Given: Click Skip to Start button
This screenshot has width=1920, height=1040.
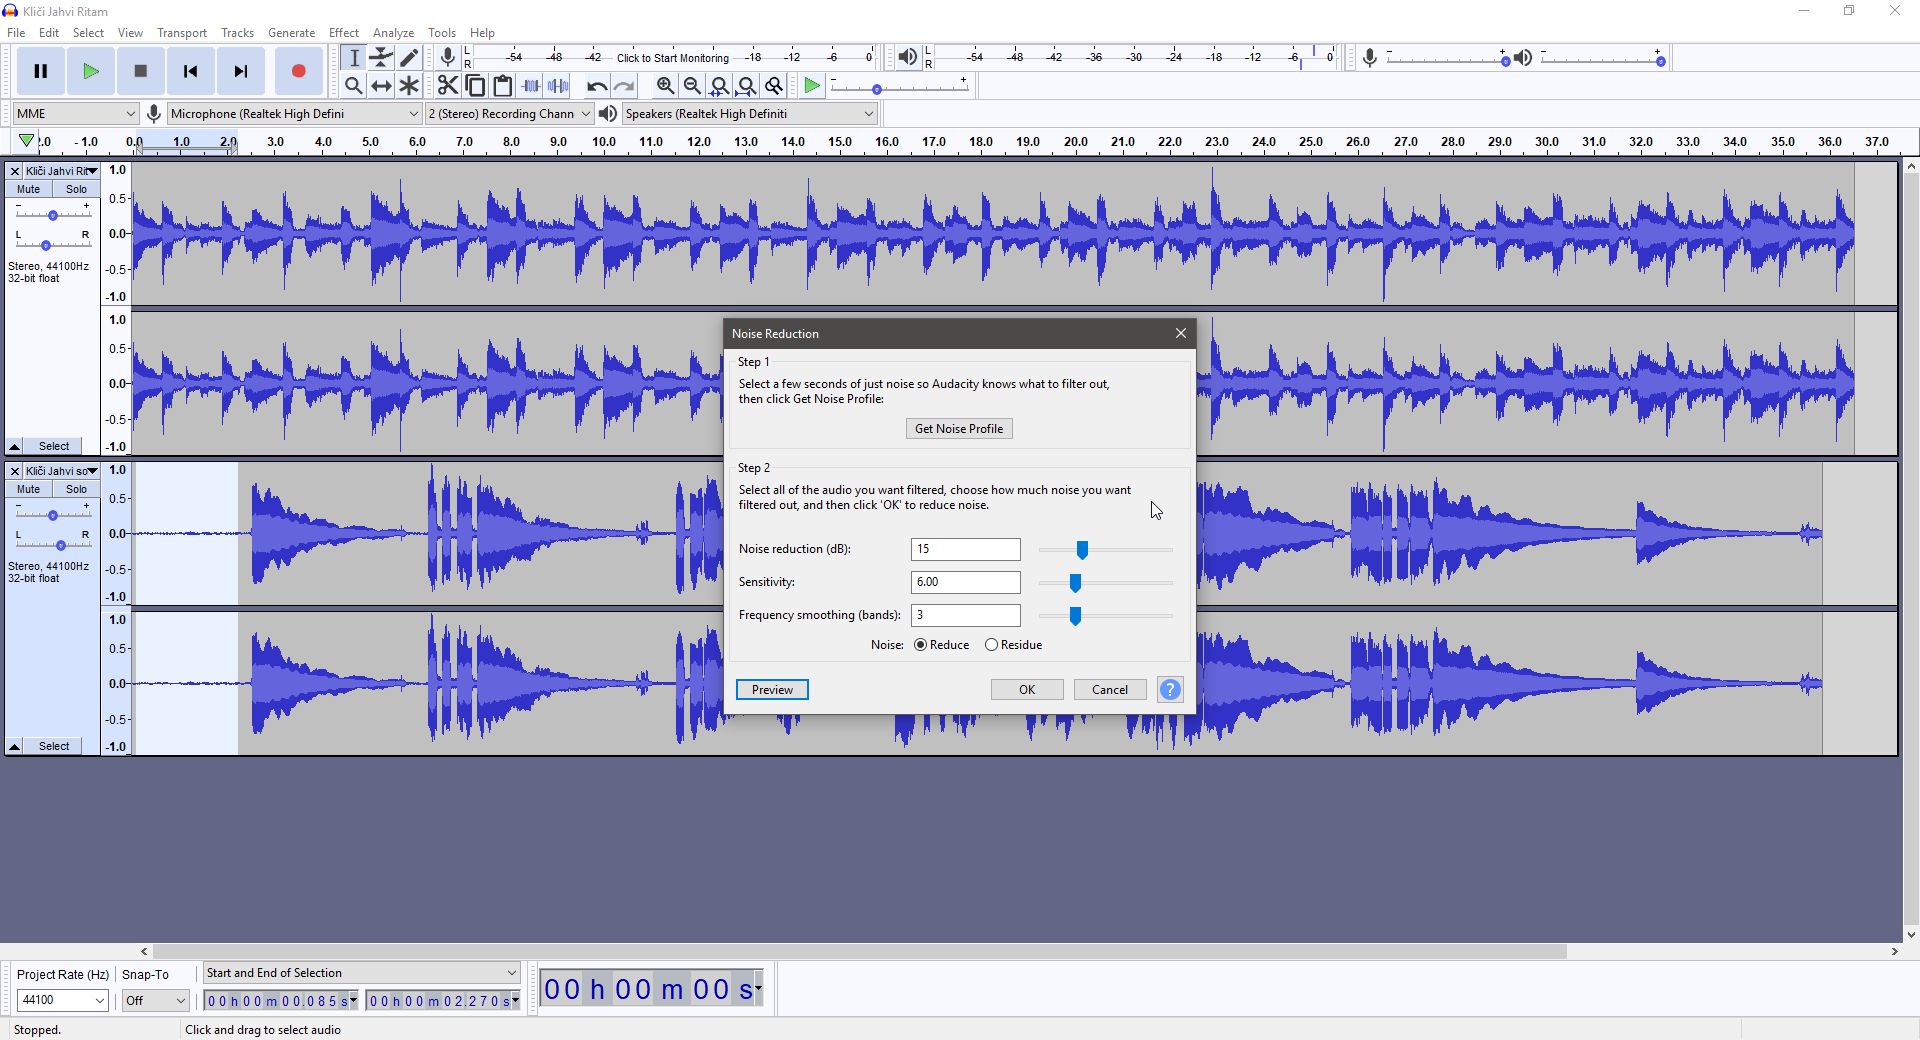Looking at the screenshot, I should [x=191, y=71].
